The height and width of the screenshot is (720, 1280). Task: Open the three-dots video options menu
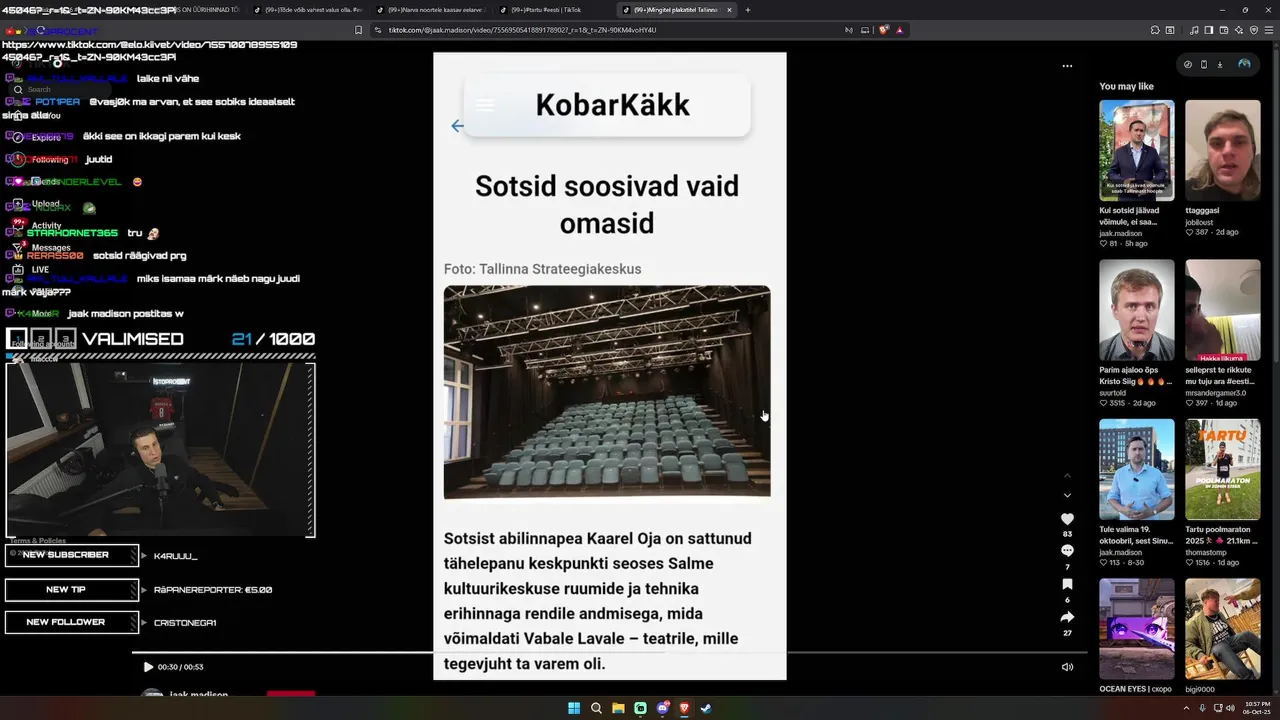coord(1067,66)
